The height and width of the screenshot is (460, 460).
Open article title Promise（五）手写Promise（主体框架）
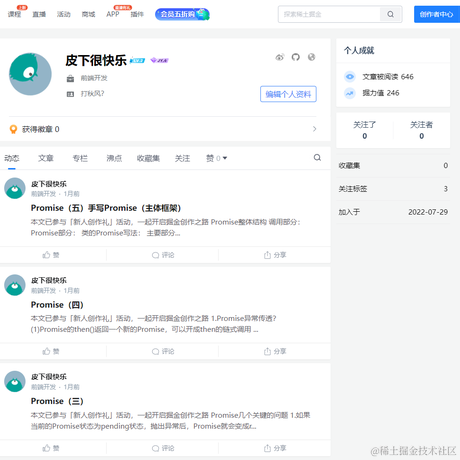(106, 208)
